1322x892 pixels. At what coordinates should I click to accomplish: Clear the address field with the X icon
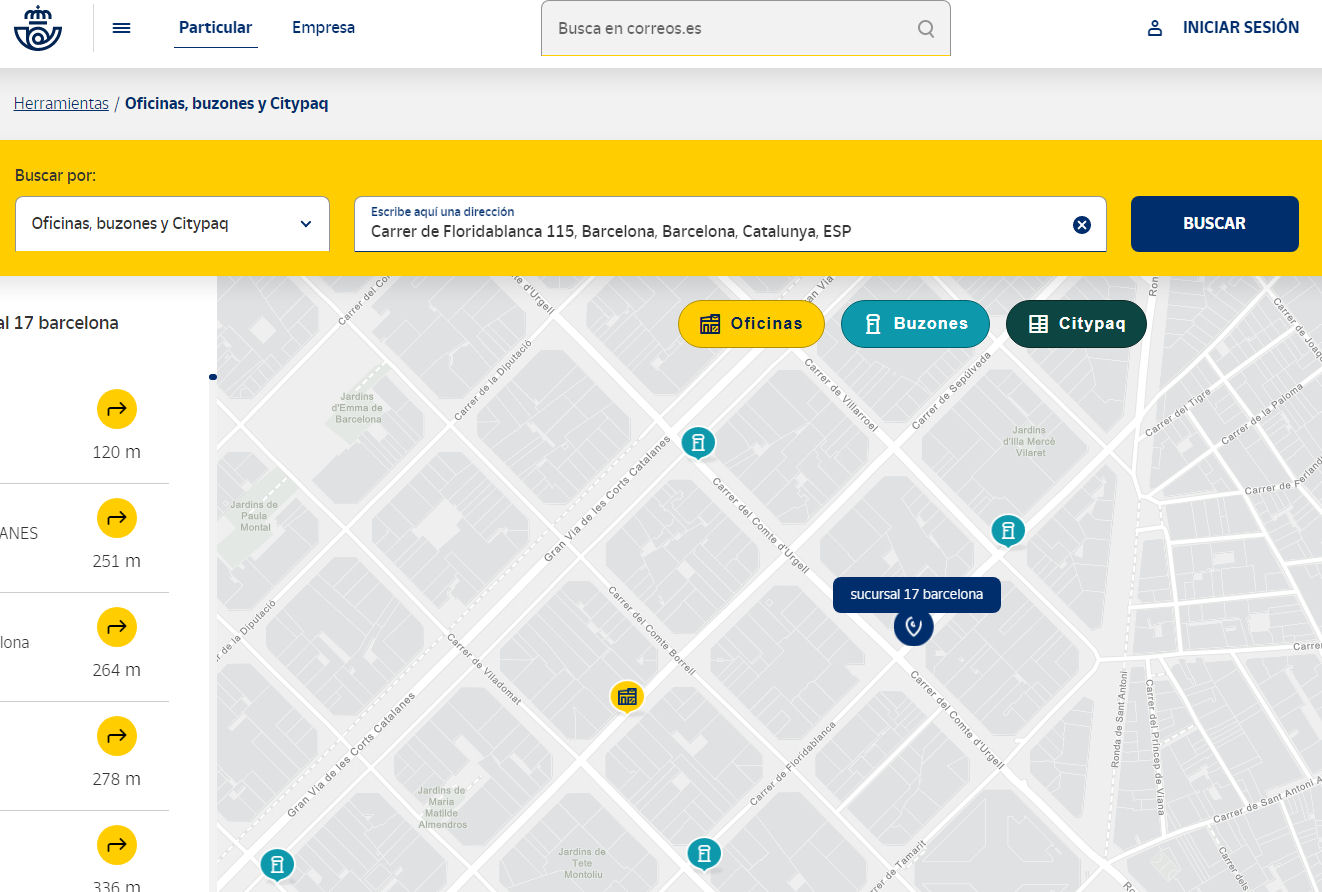click(x=1082, y=225)
